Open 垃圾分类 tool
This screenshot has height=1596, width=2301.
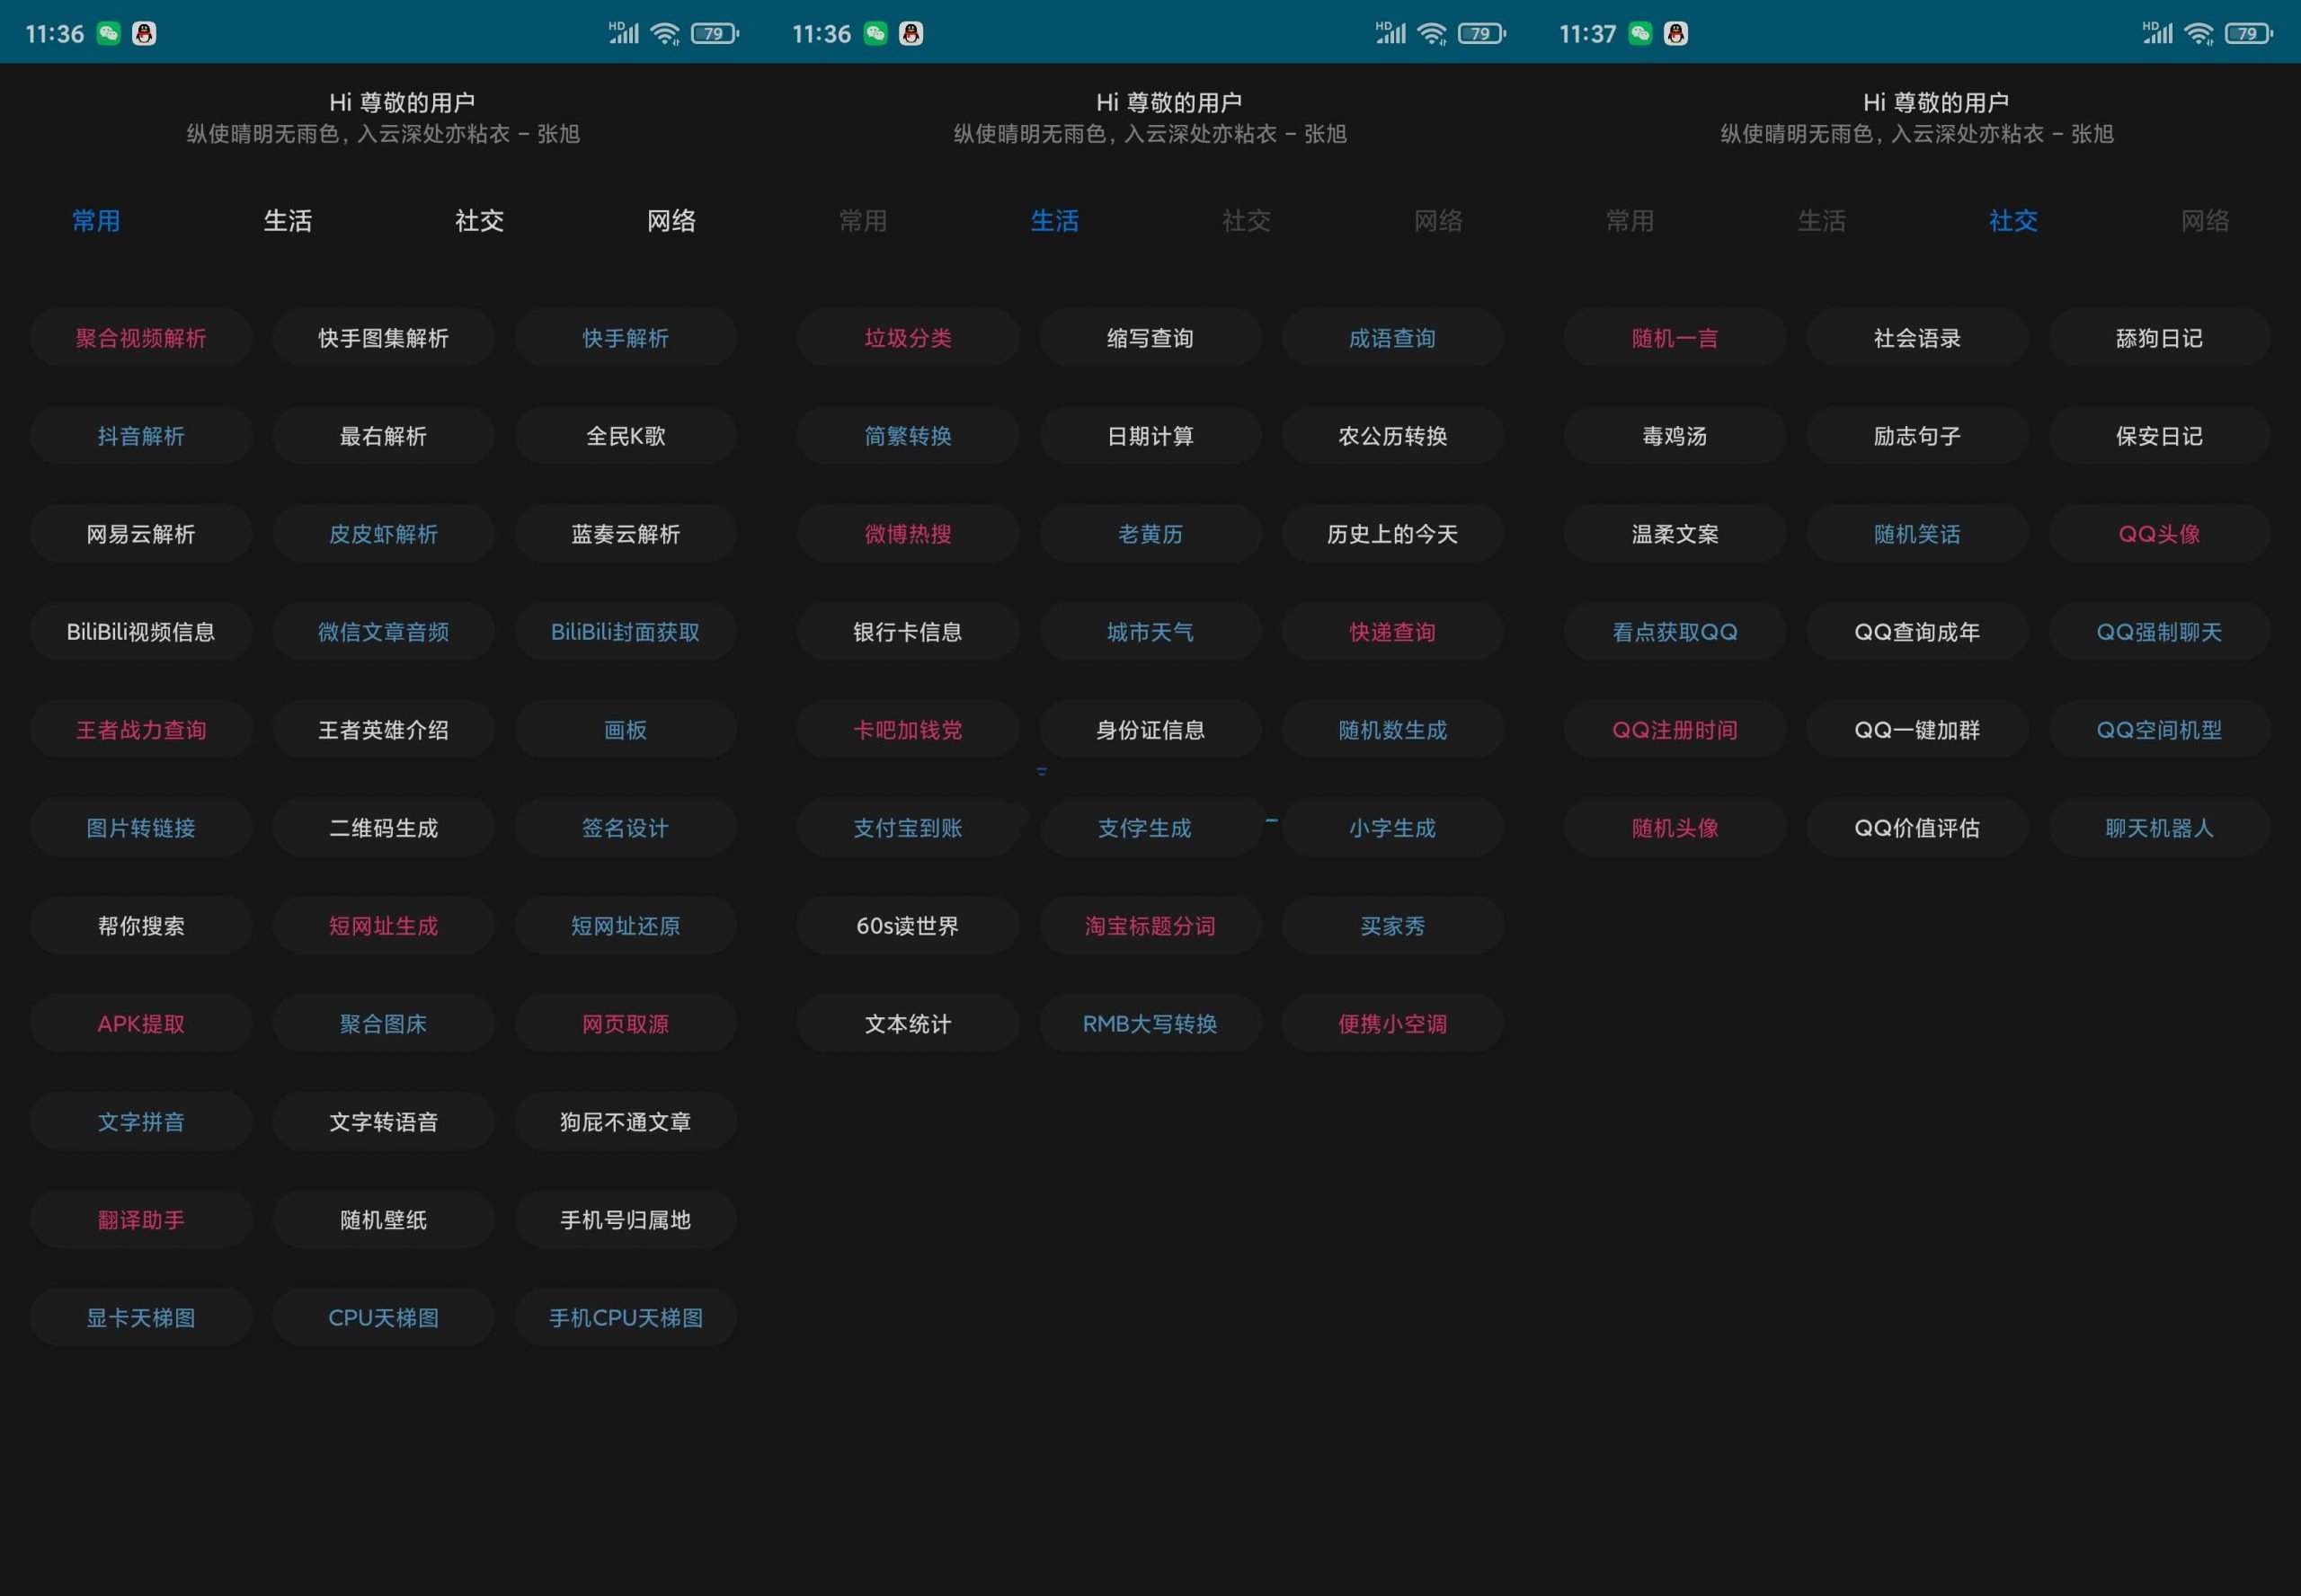pos(908,338)
